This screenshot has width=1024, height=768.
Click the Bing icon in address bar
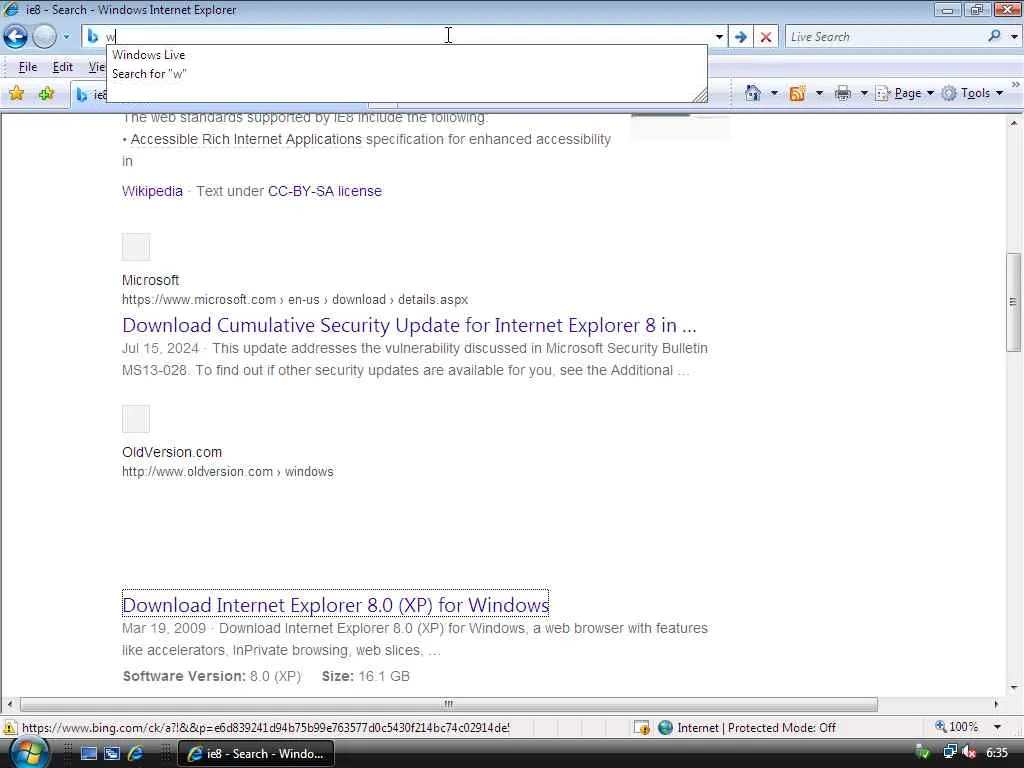(93, 37)
